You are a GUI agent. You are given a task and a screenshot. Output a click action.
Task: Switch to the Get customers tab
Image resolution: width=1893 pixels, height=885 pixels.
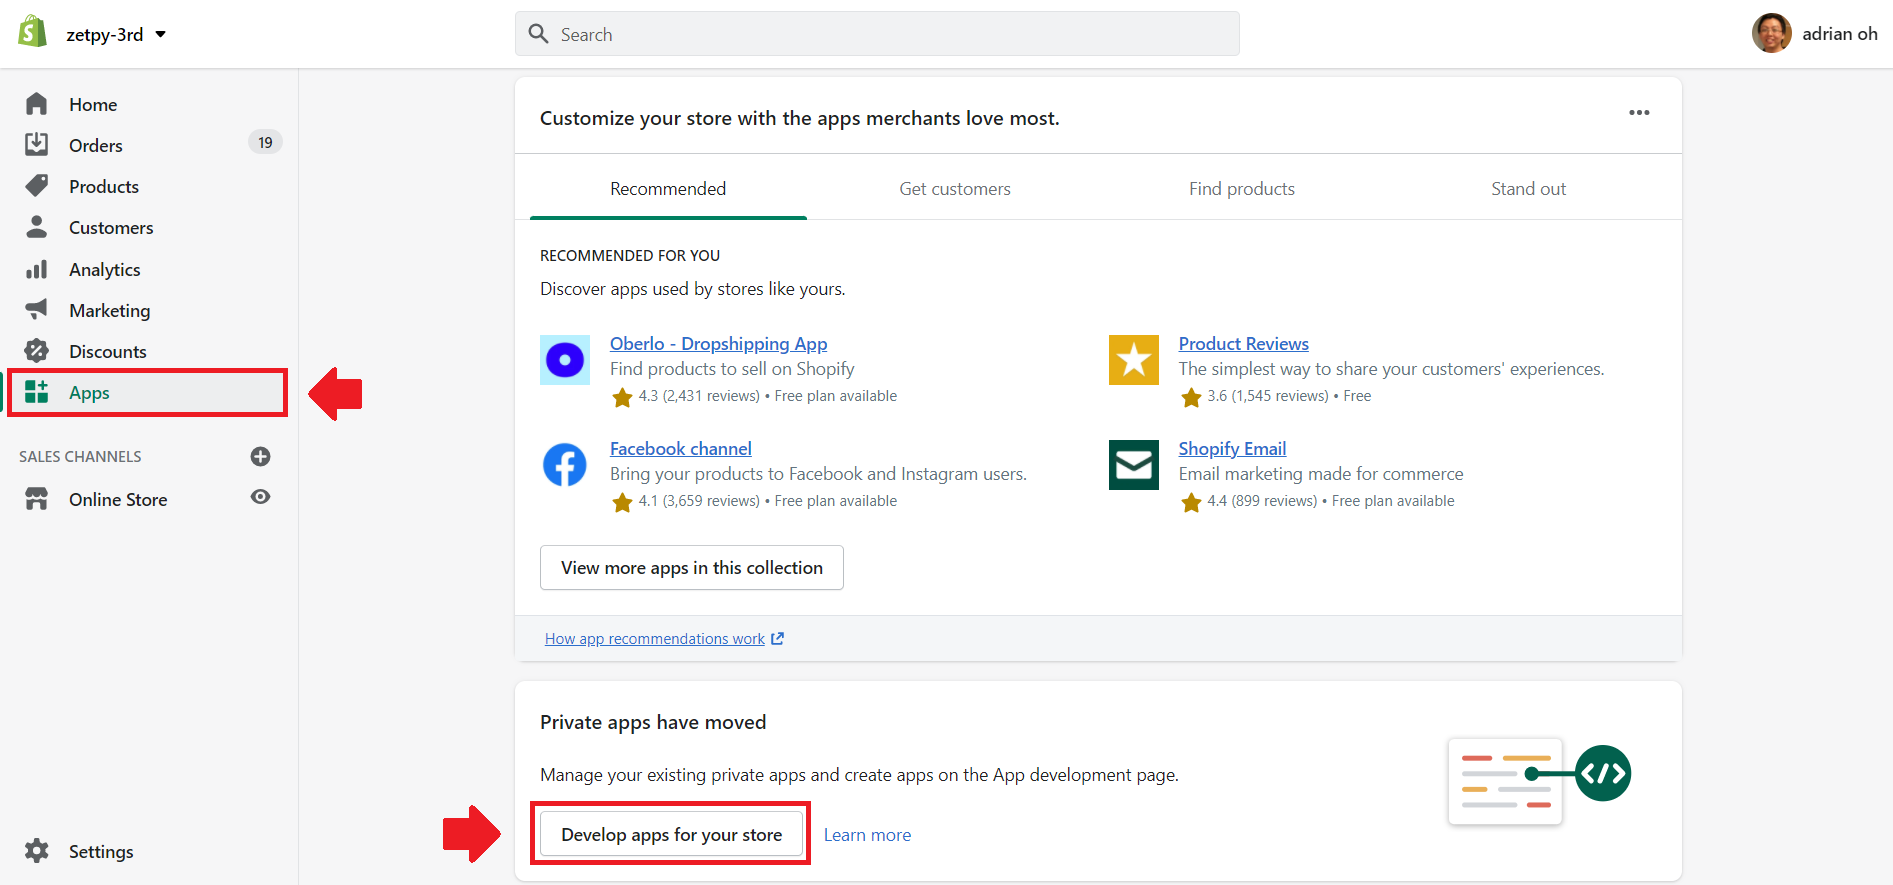pyautogui.click(x=954, y=189)
